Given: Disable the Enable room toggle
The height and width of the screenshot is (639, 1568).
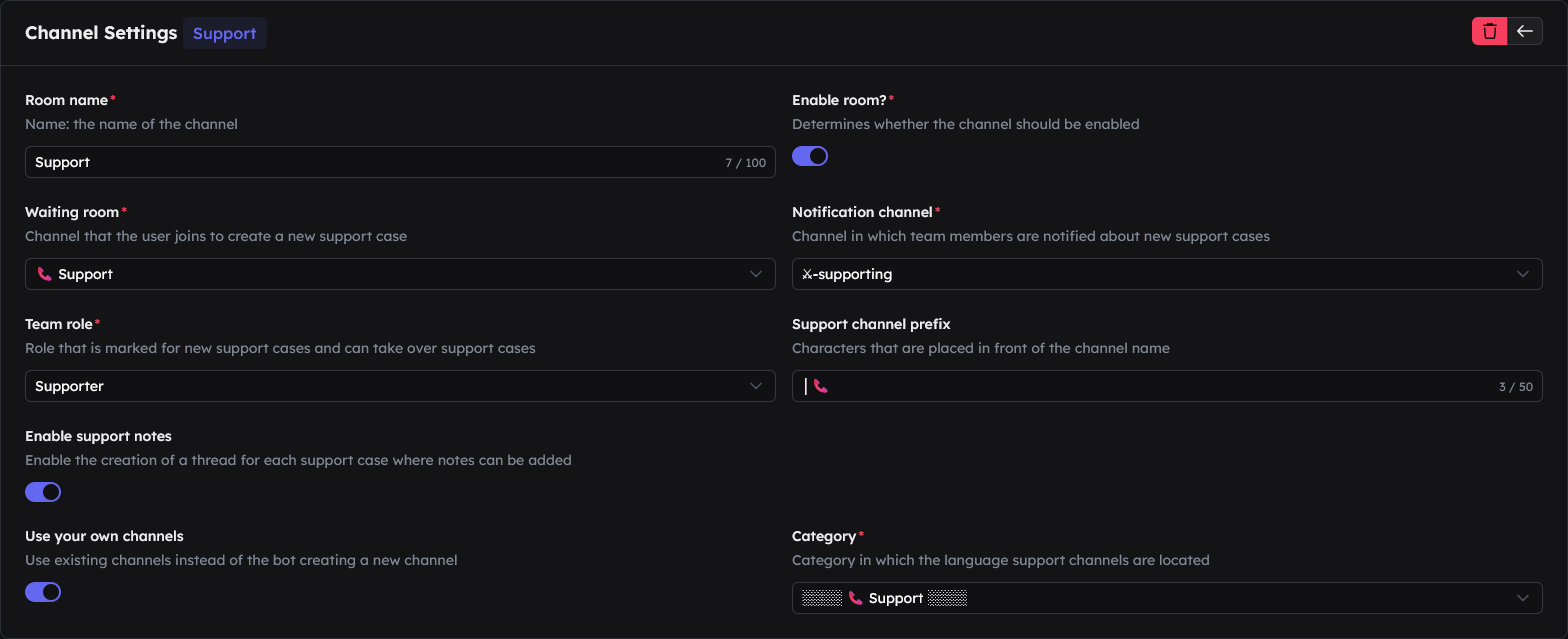Looking at the screenshot, I should (x=810, y=156).
